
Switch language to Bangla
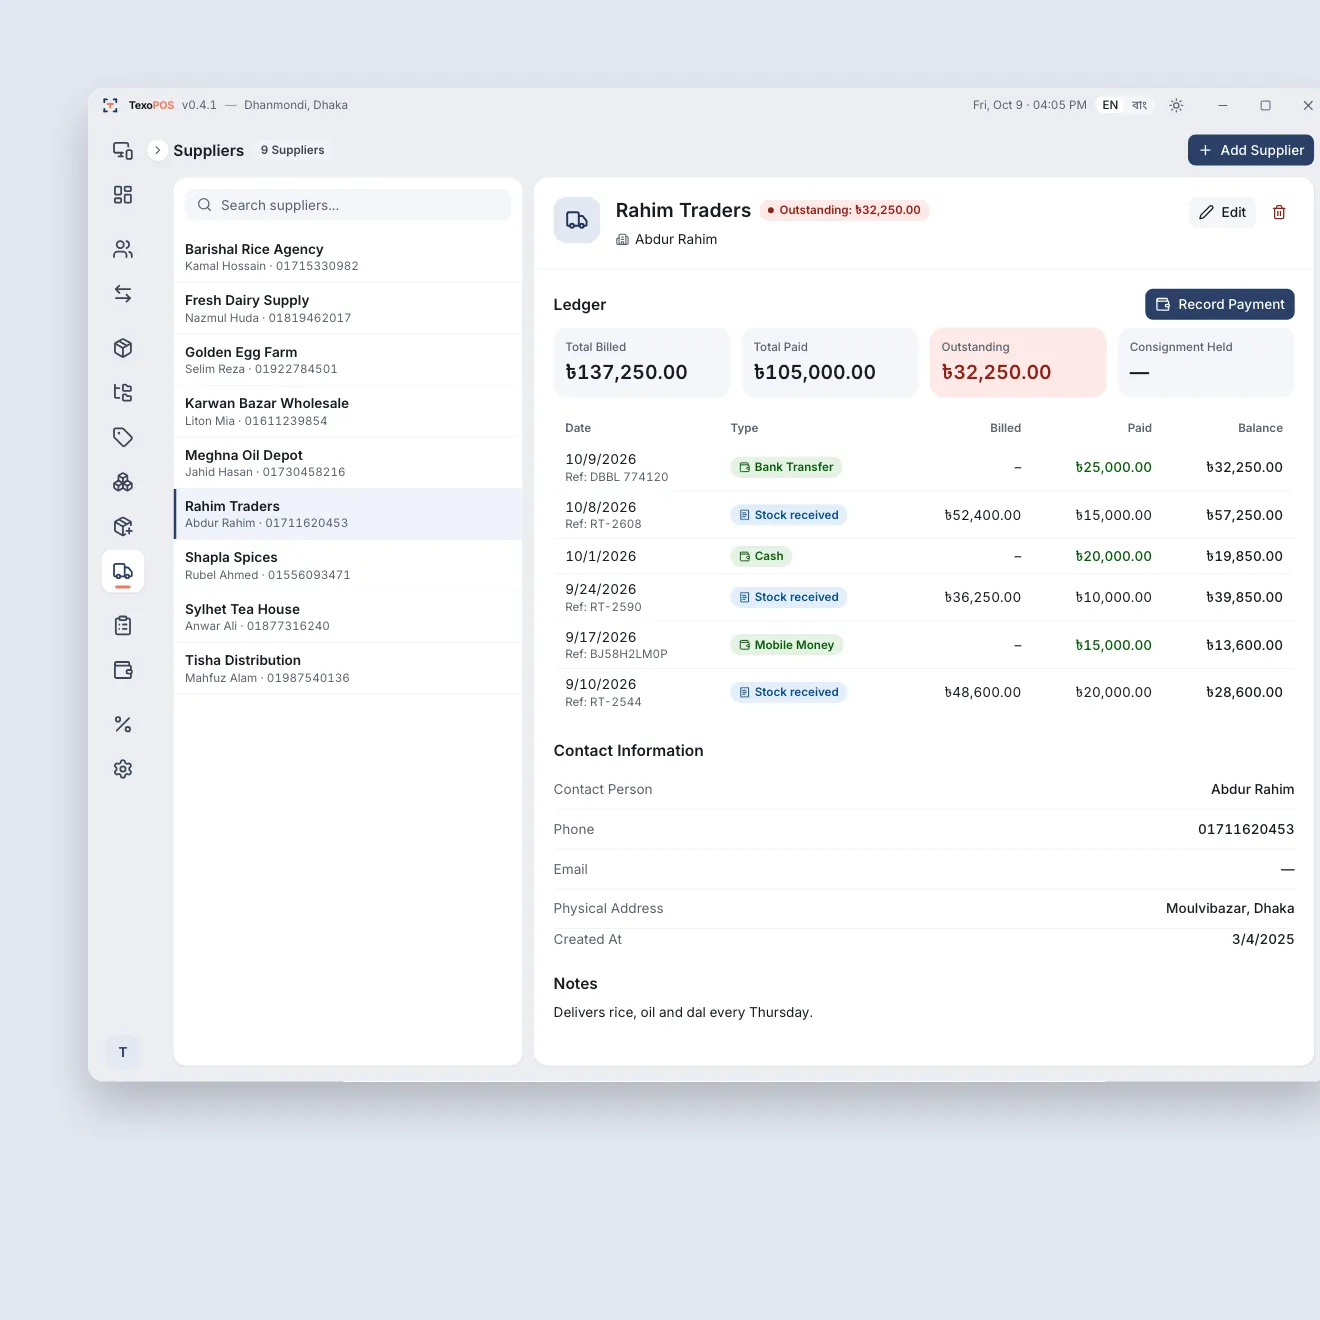pos(1139,105)
